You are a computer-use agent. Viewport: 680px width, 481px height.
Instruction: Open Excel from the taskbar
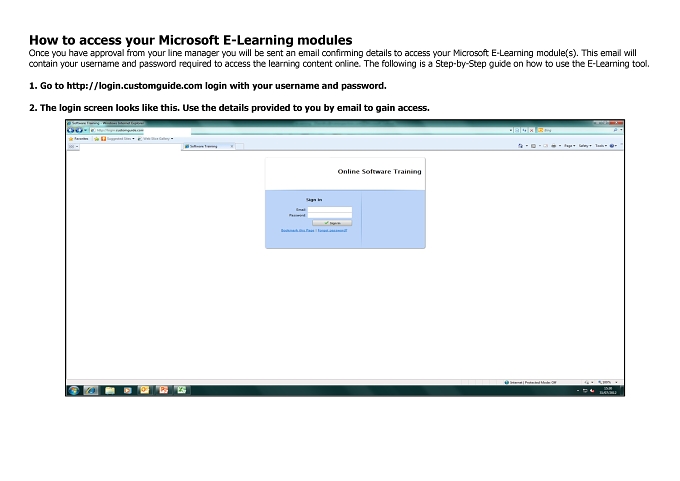tap(181, 390)
